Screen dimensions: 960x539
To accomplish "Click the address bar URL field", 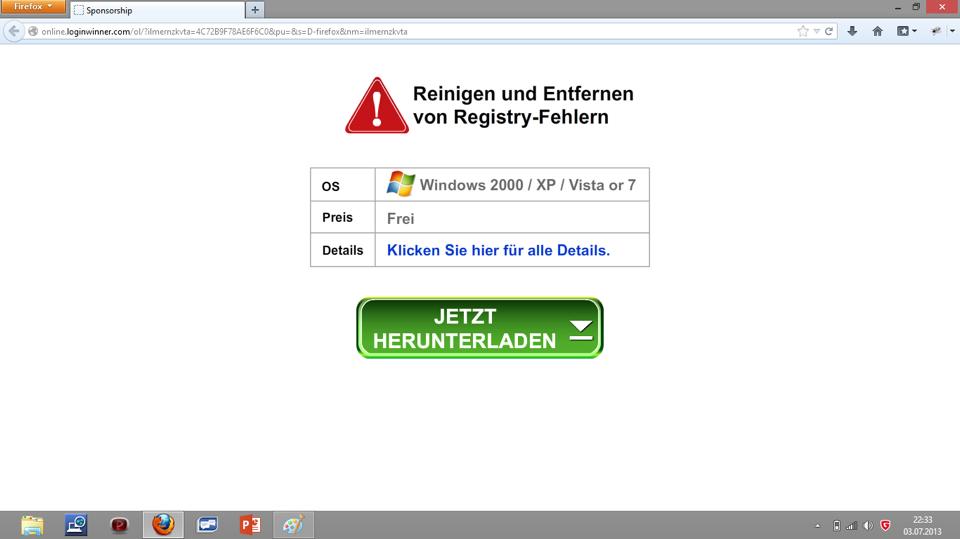I will click(400, 31).
